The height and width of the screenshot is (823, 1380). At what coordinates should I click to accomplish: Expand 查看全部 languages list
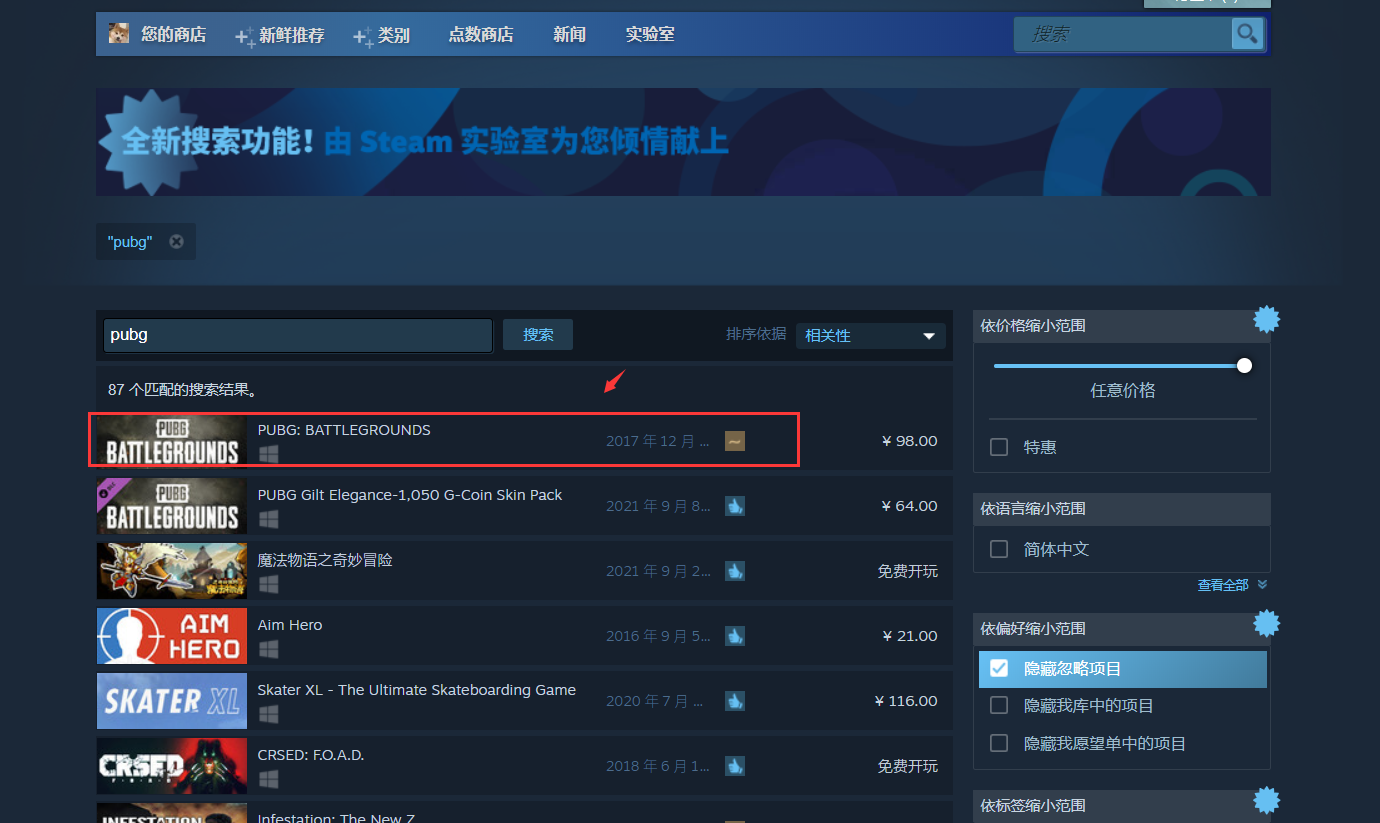coord(1232,585)
